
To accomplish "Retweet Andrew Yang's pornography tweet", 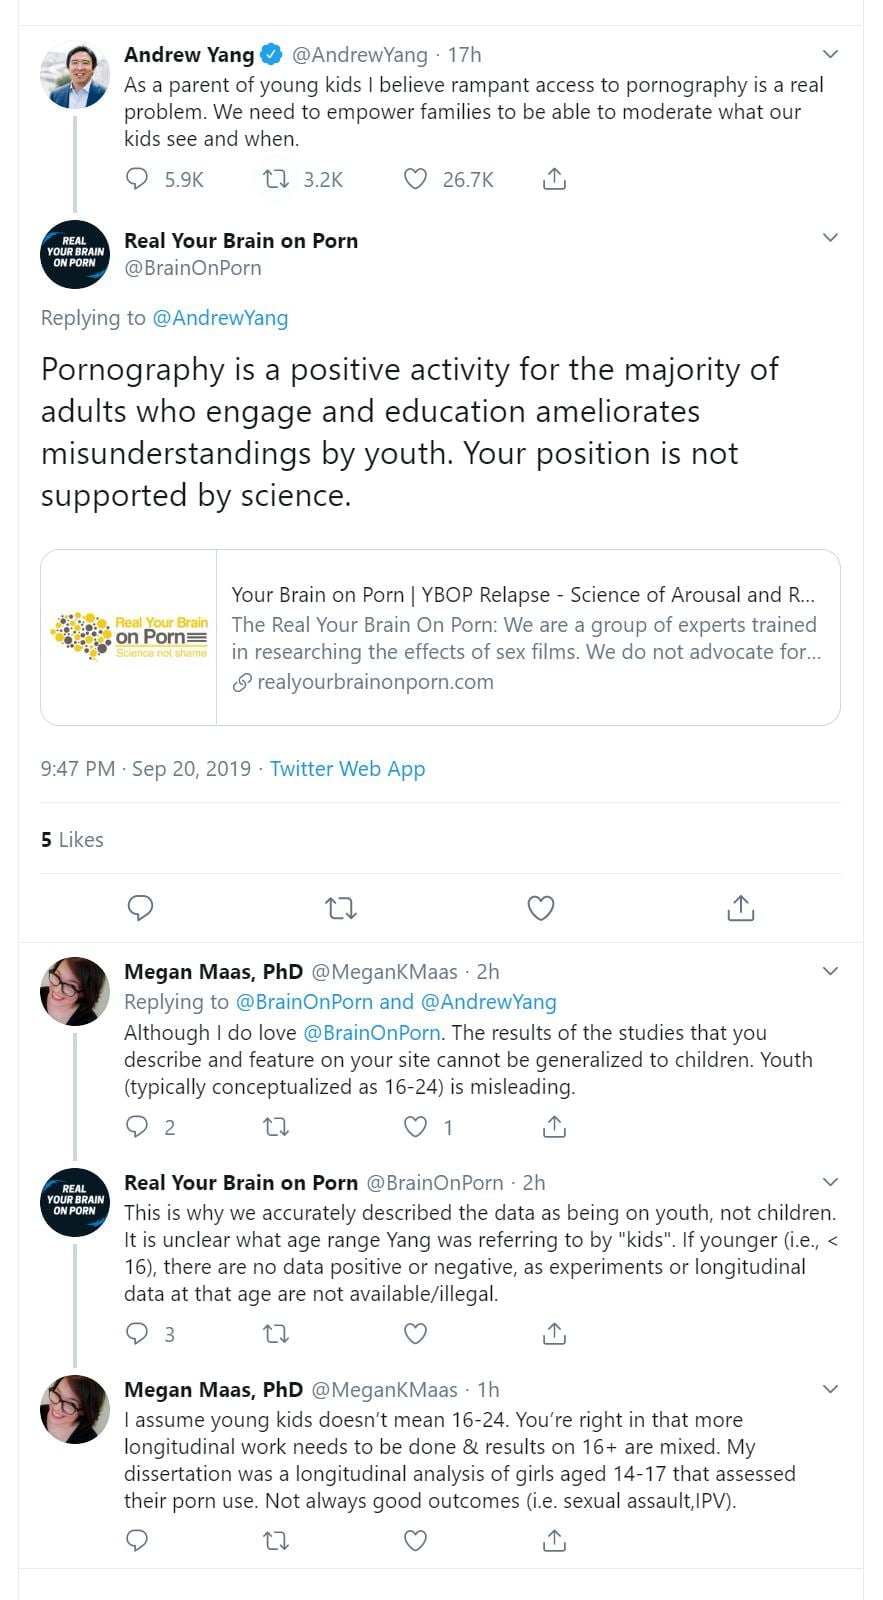I will (276, 180).
